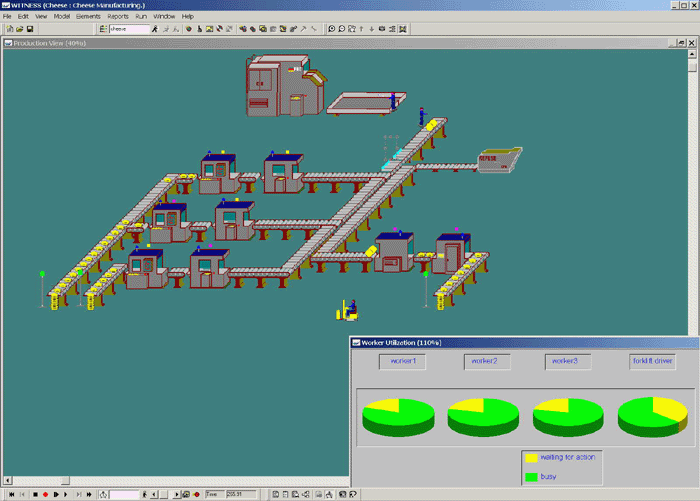Click the Open folder icon in toolbar
This screenshot has width=700, height=501.
coord(19,29)
